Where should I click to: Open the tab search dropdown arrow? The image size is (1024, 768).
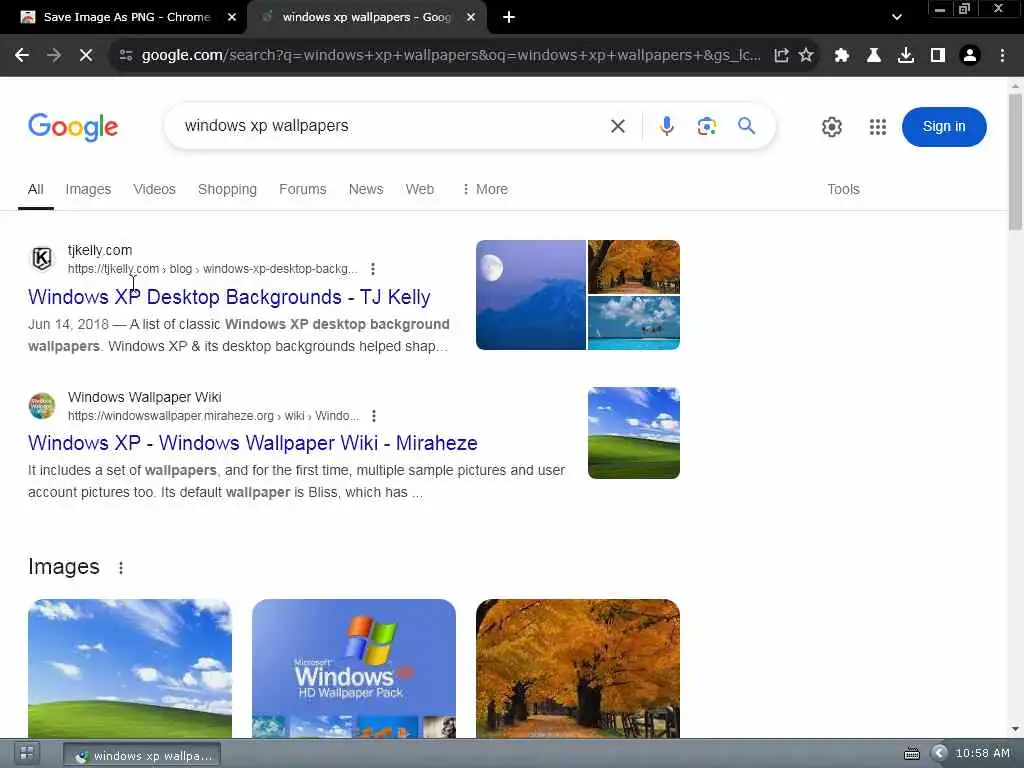point(897,18)
